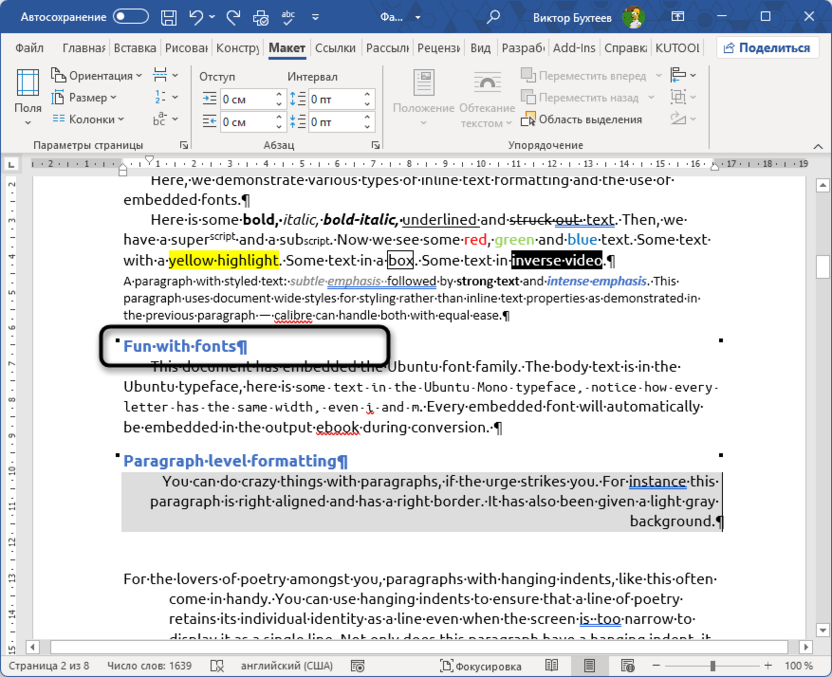This screenshot has width=832, height=677.
Task: Switch to Read Mode via status bar icon
Action: click(551, 665)
